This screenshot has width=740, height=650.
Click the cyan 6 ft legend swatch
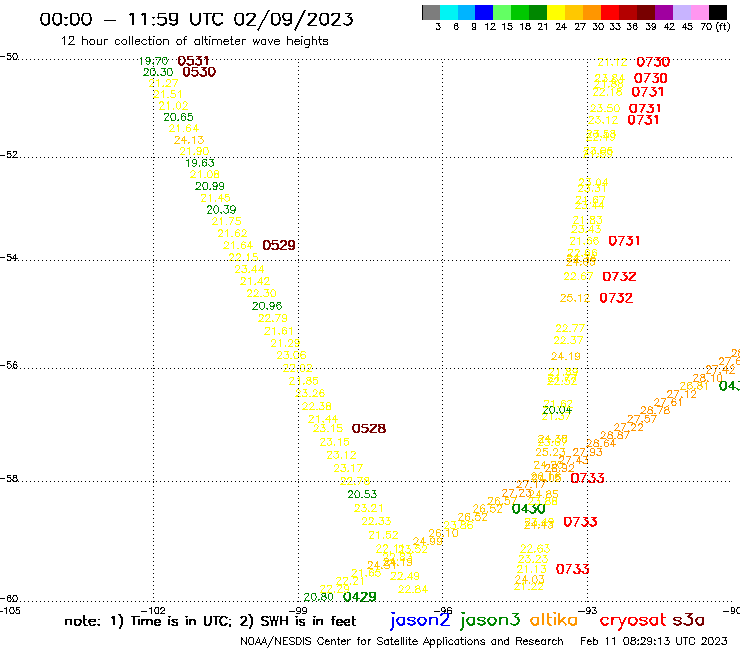tap(449, 12)
